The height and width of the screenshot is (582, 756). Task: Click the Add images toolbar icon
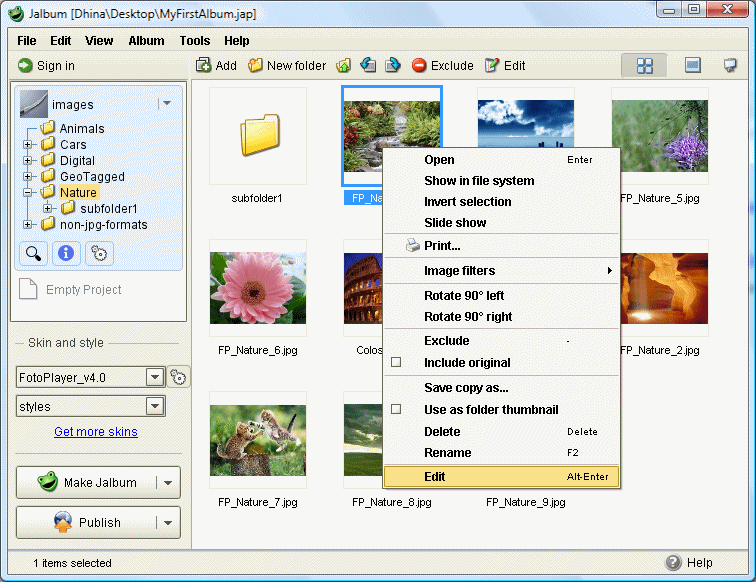[x=203, y=65]
